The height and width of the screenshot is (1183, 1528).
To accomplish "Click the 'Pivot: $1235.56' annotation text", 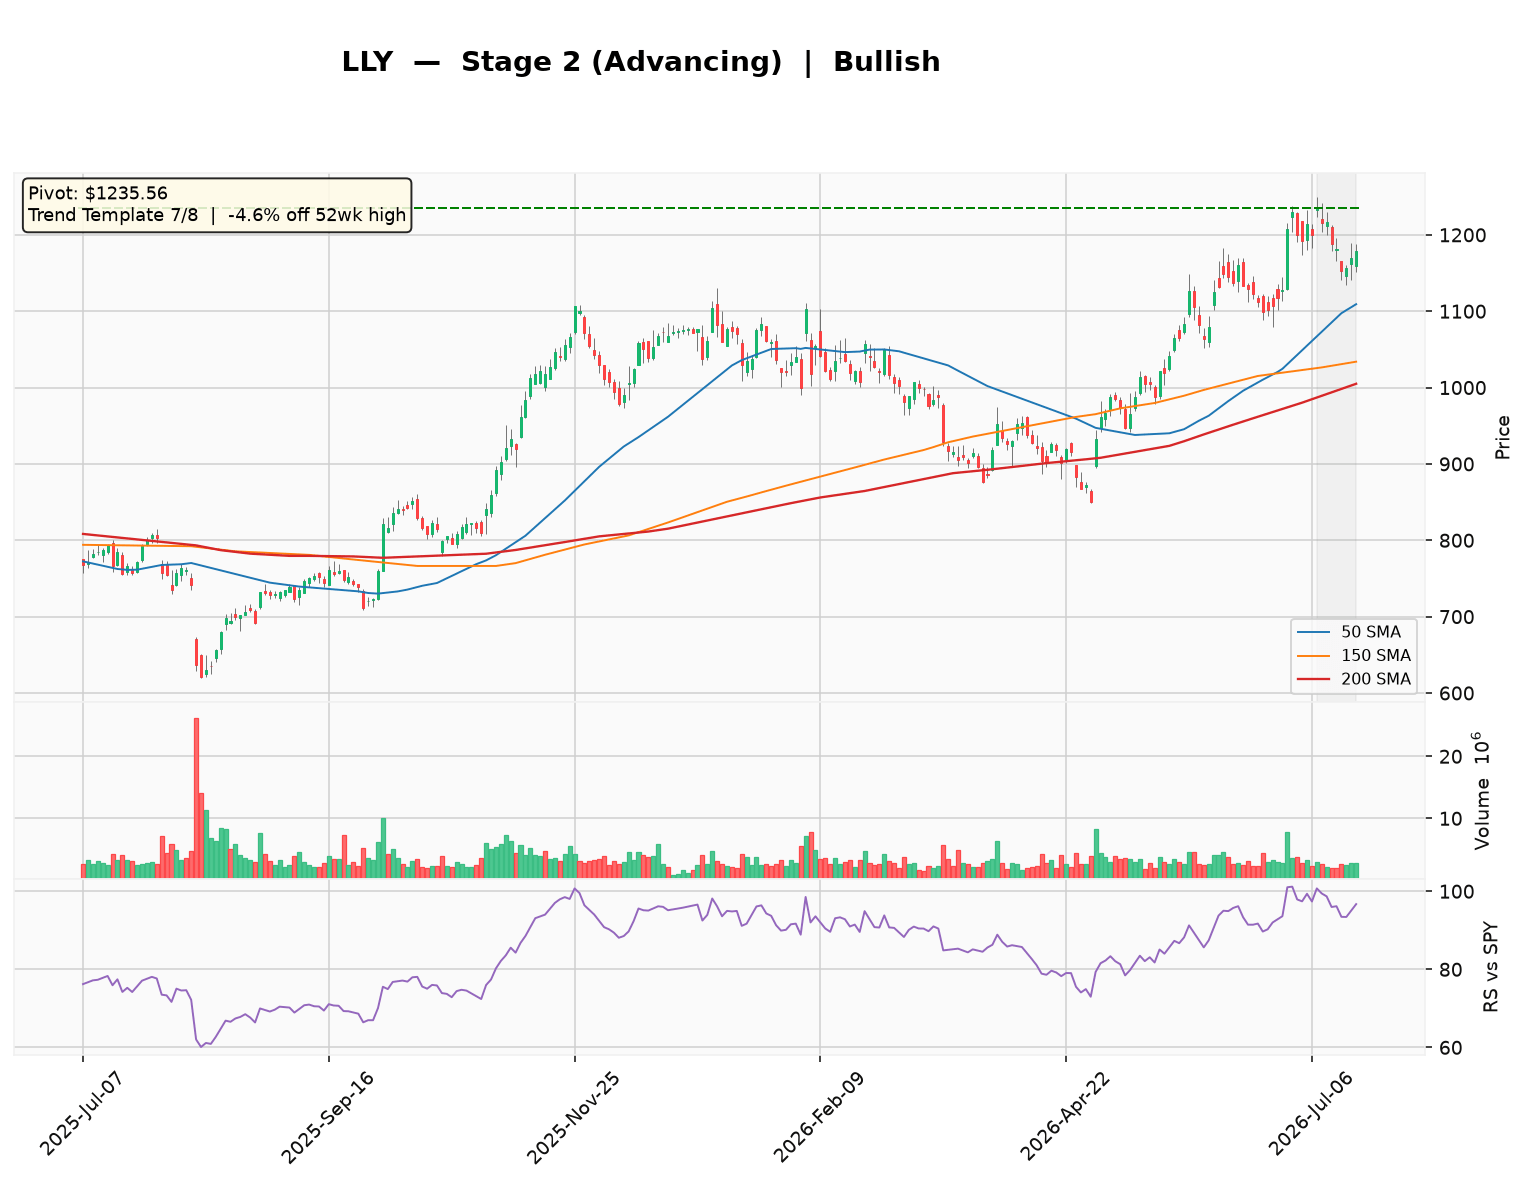I will pyautogui.click(x=98, y=194).
